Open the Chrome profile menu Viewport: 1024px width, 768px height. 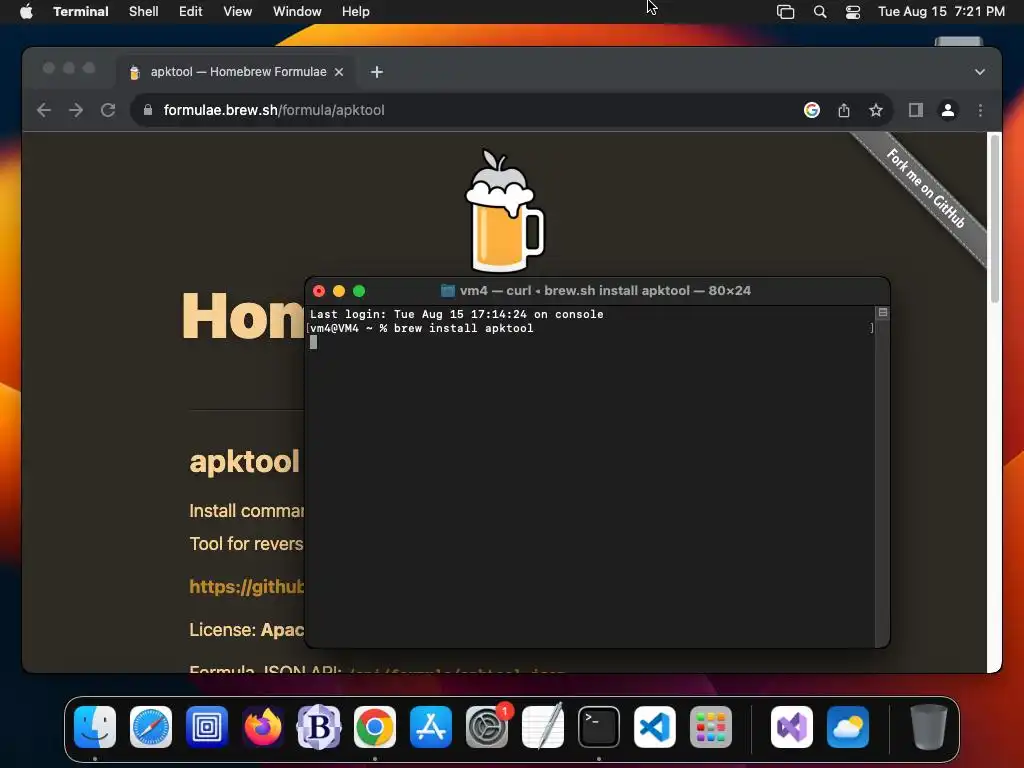pos(948,110)
